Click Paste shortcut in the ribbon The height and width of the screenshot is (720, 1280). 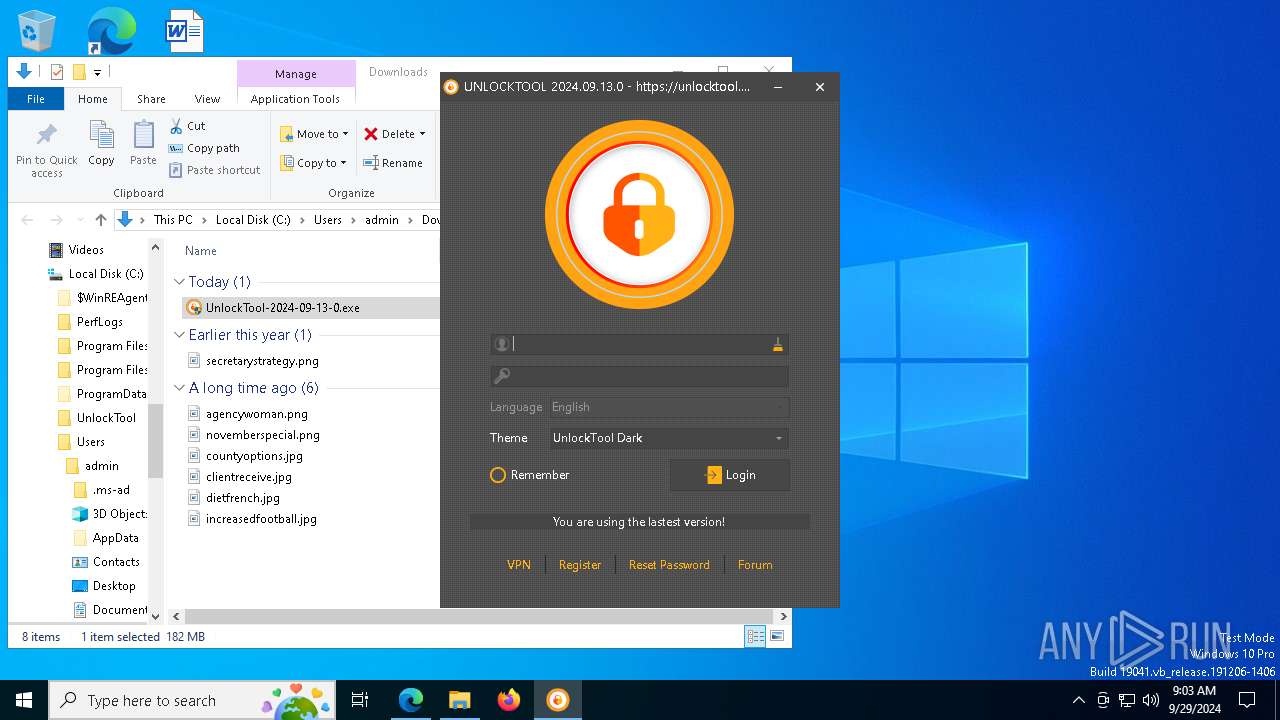pyautogui.click(x=214, y=170)
